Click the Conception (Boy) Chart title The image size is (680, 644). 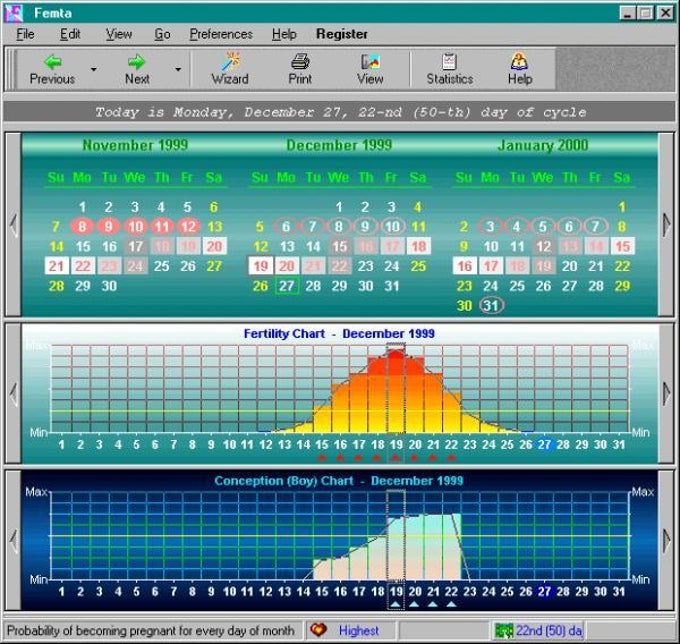pyautogui.click(x=339, y=481)
